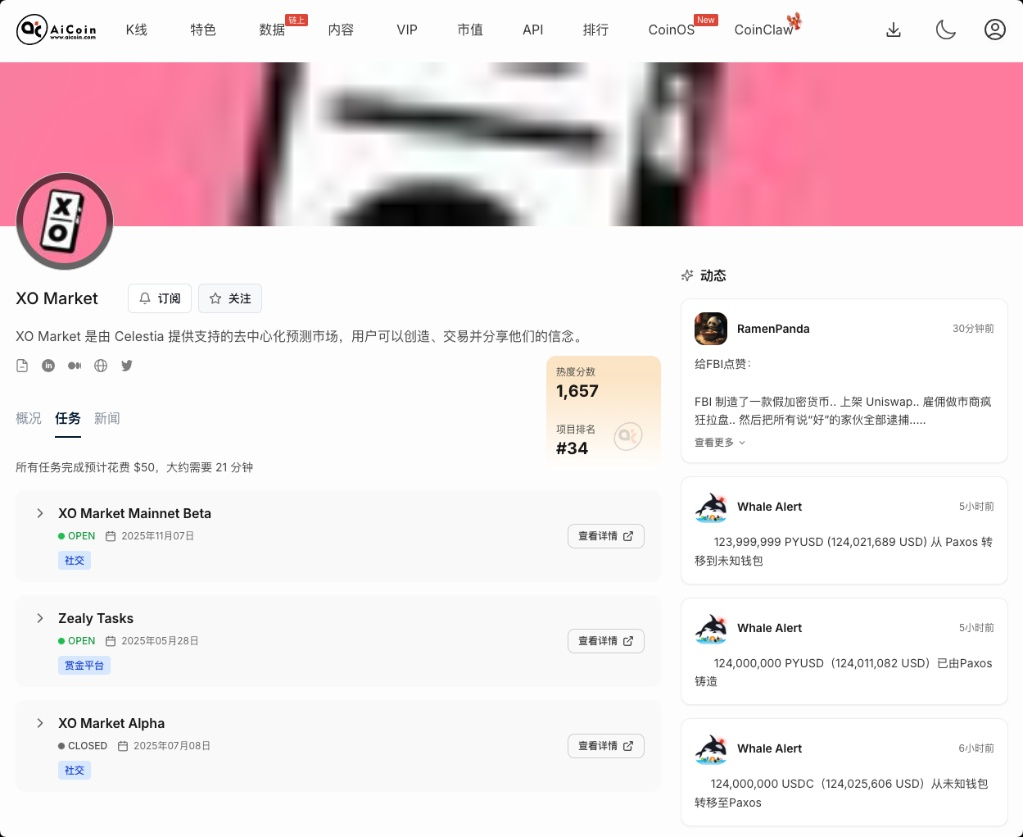Open the user account profile icon
The image size is (1023, 837).
point(994,29)
